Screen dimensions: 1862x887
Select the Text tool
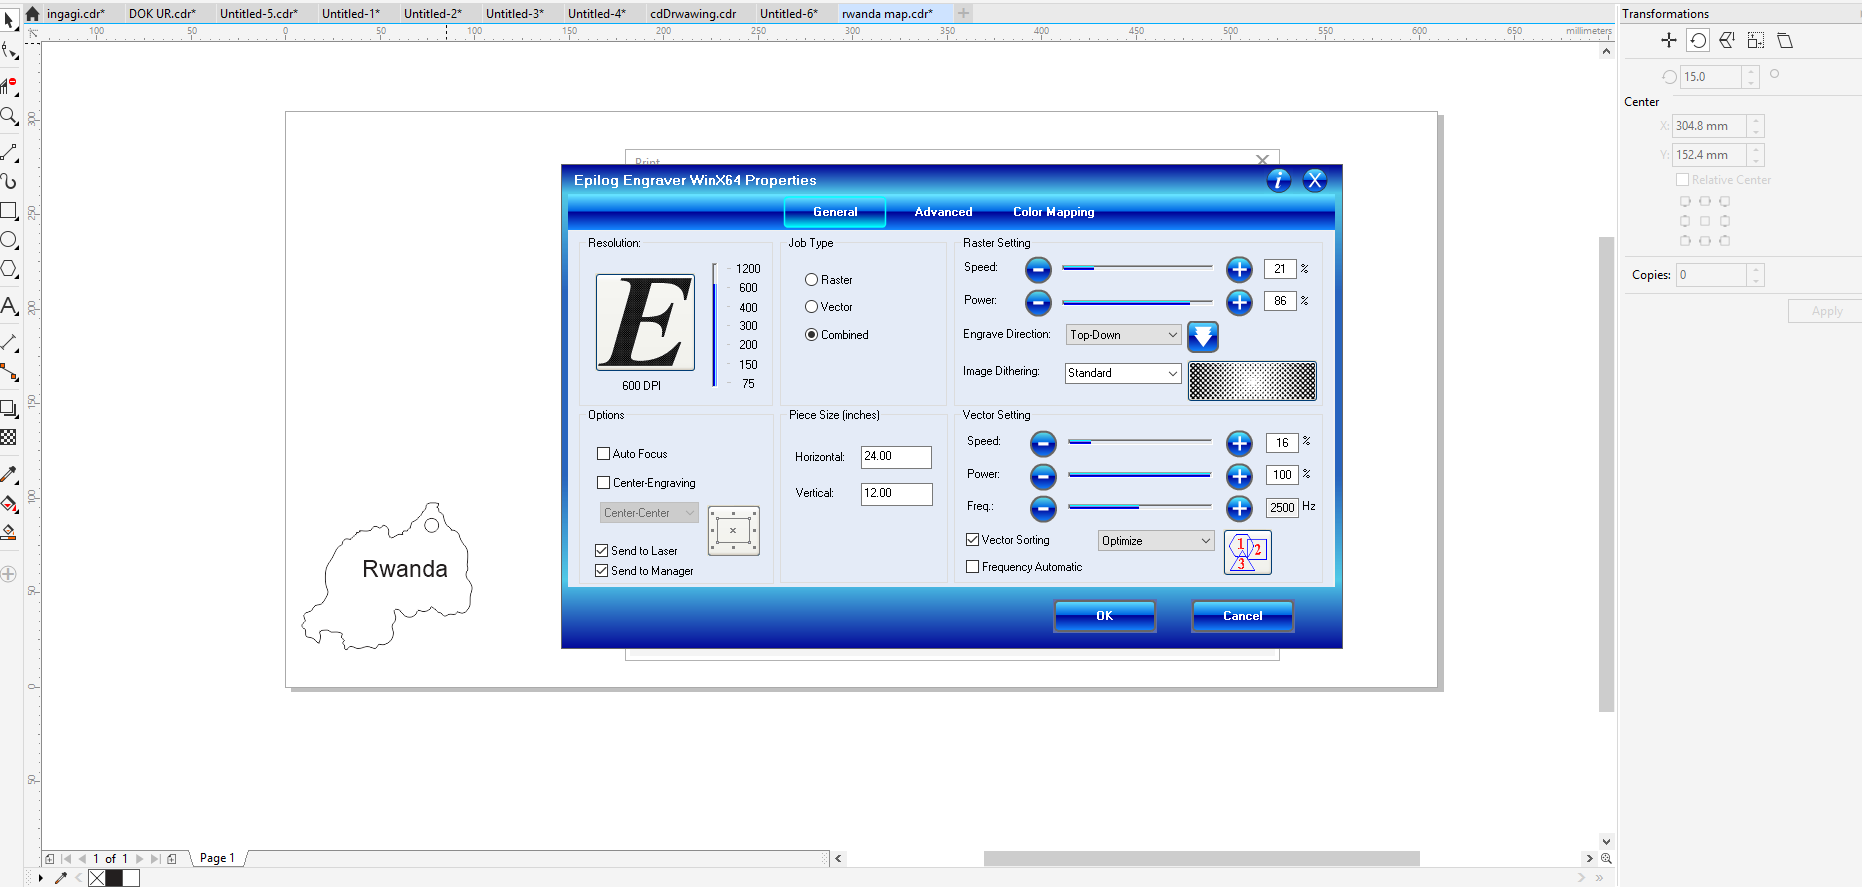9,306
